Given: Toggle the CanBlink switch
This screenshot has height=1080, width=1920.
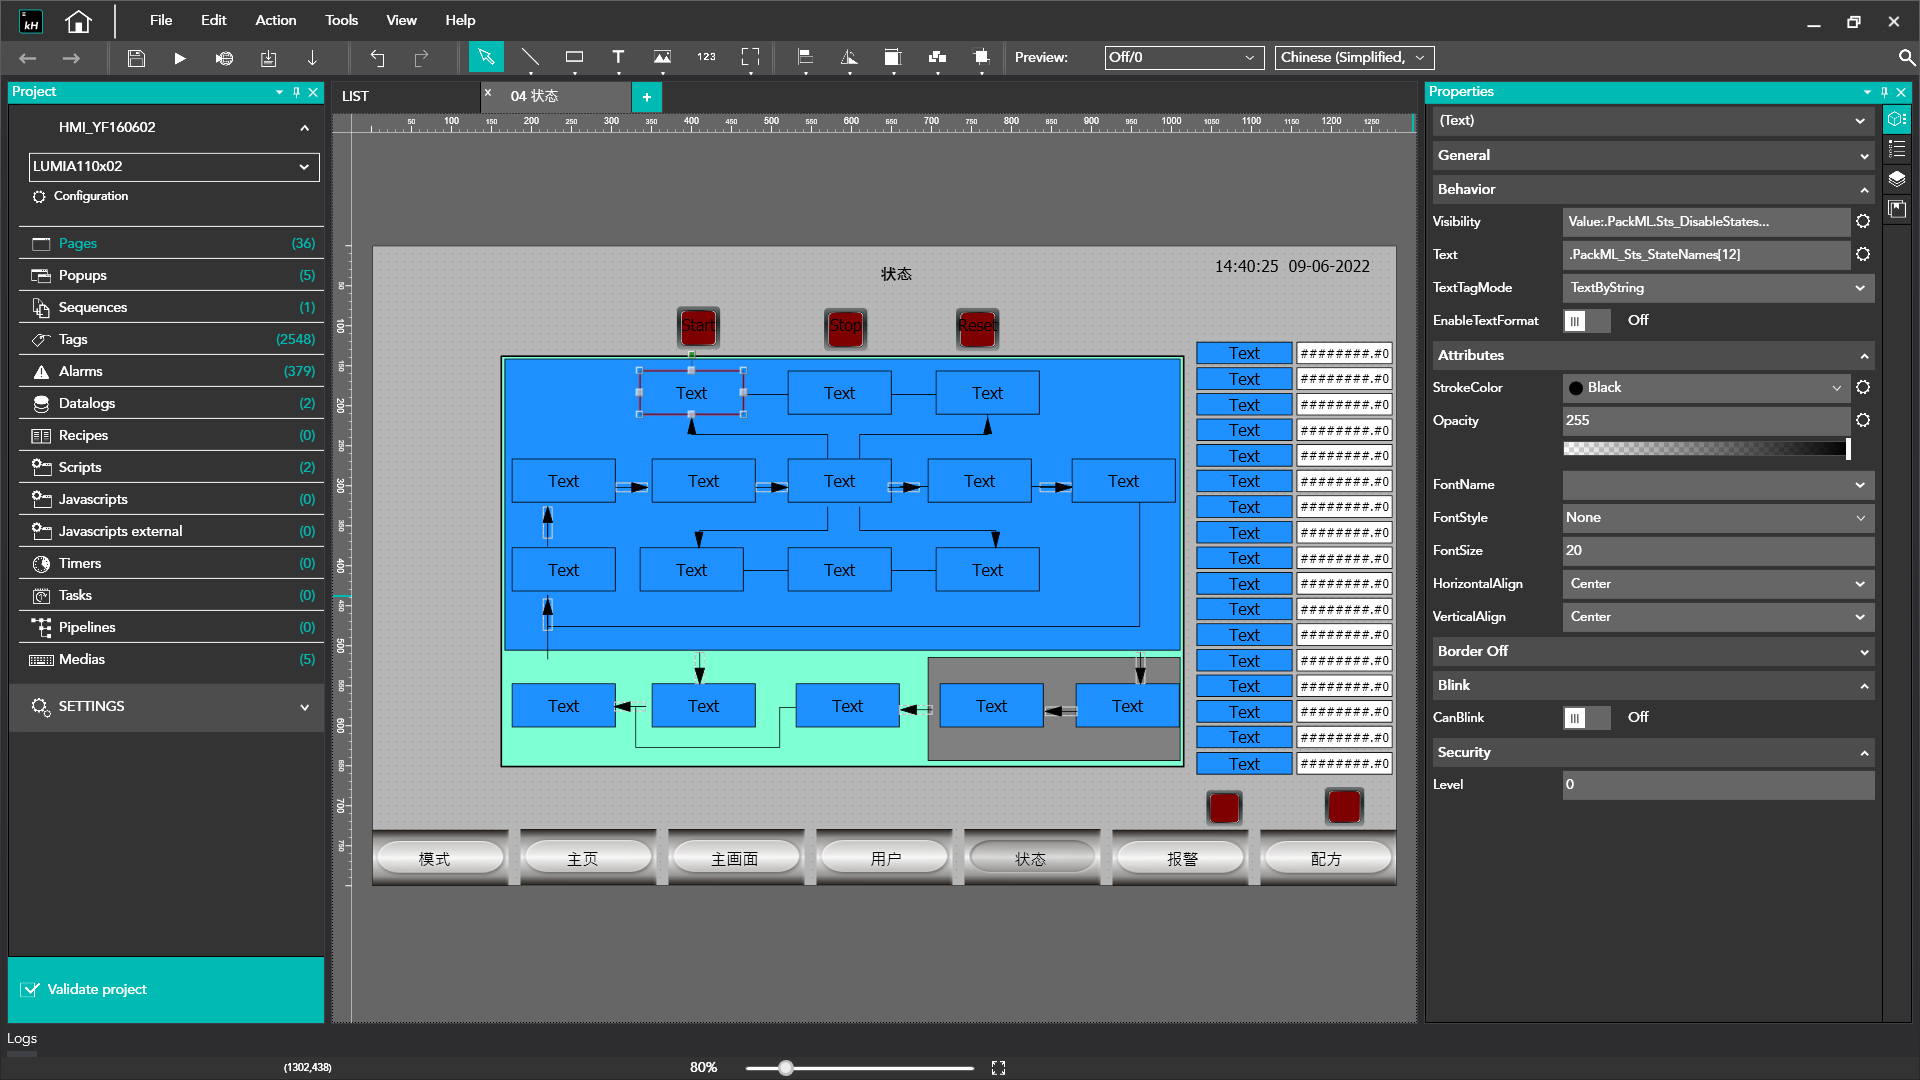Looking at the screenshot, I should pyautogui.click(x=1586, y=718).
